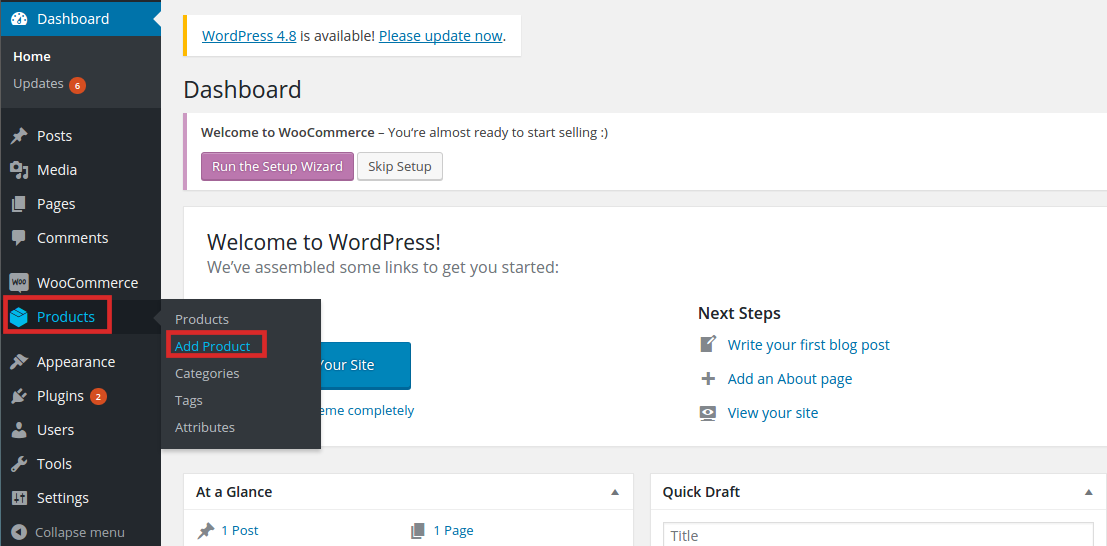
Task: Click the Collapse menu arrow icon
Action: pos(19,532)
